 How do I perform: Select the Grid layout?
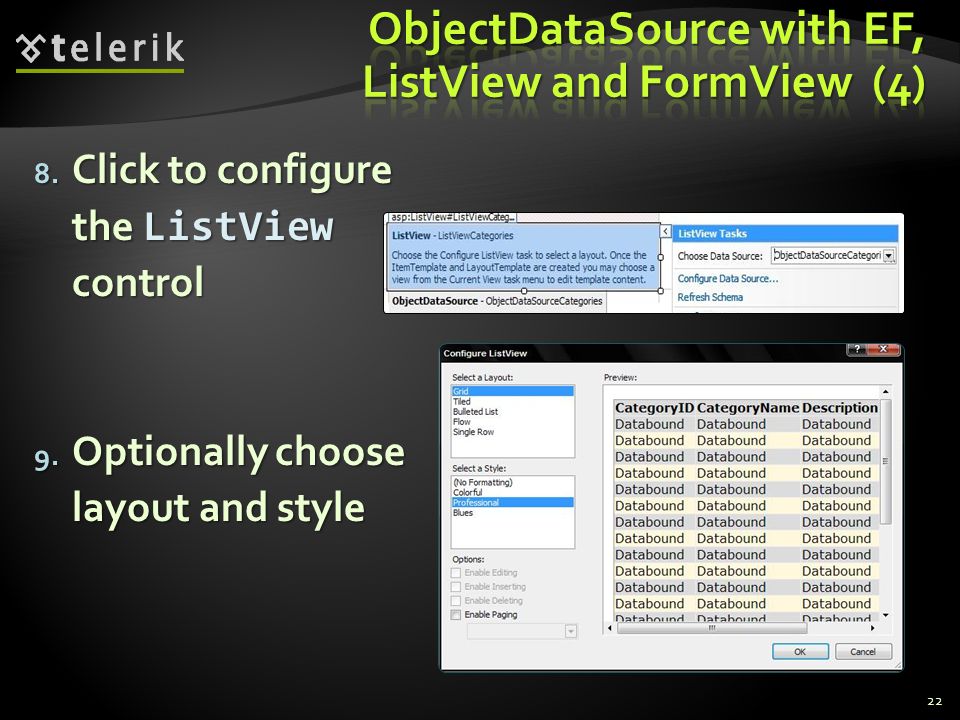pyautogui.click(x=513, y=391)
